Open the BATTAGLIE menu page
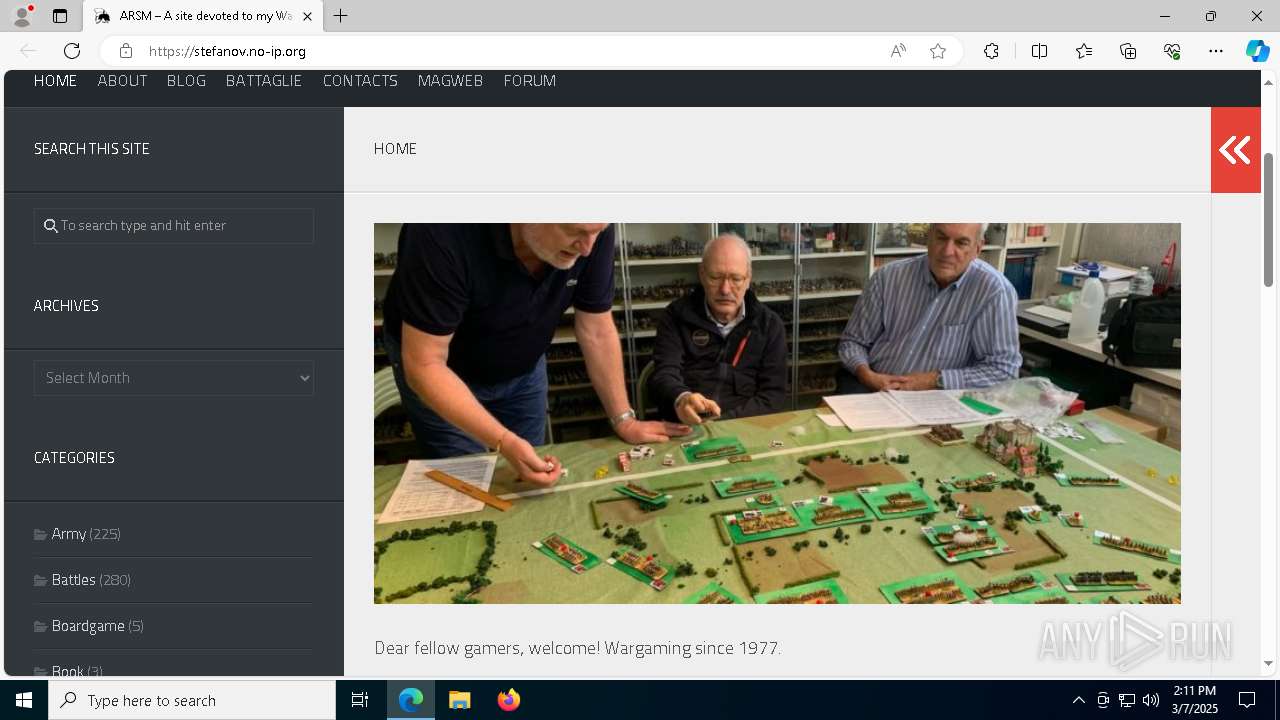Image resolution: width=1280 pixels, height=720 pixels. click(x=264, y=81)
